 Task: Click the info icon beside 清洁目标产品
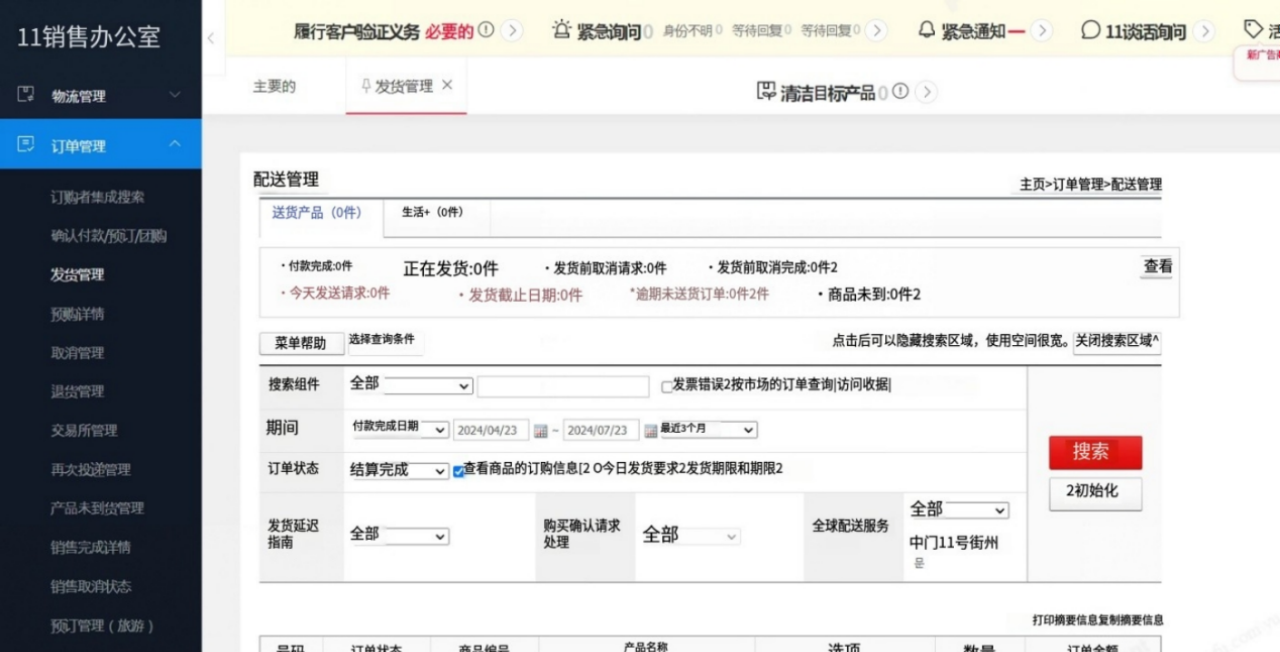900,92
